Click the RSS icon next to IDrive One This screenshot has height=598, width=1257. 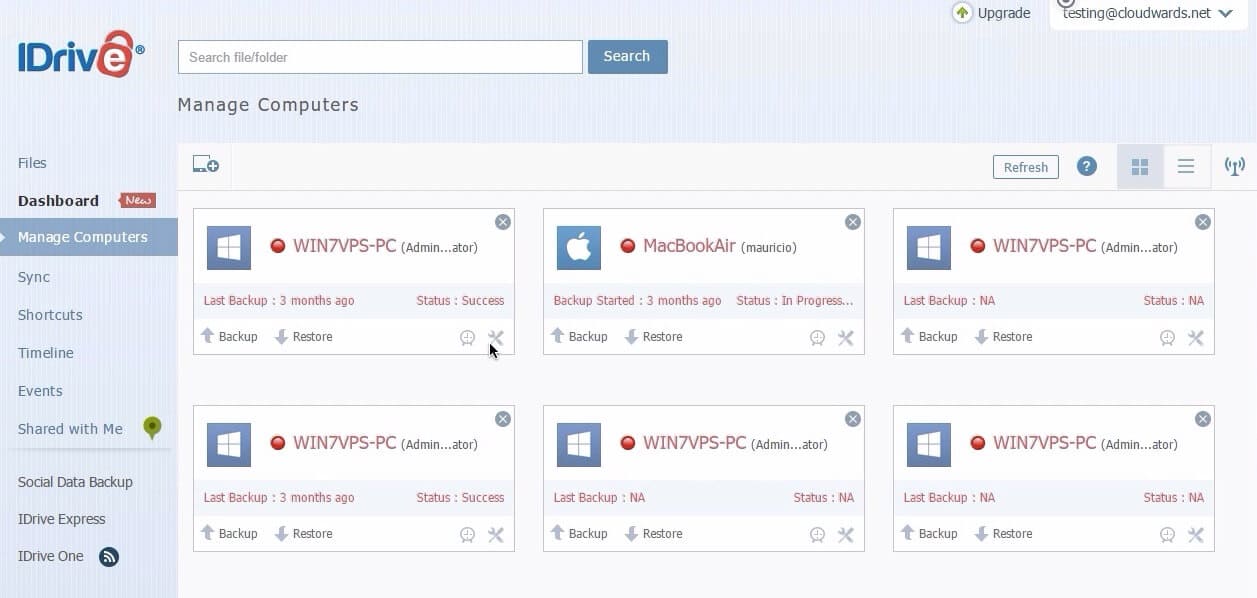[x=109, y=556]
